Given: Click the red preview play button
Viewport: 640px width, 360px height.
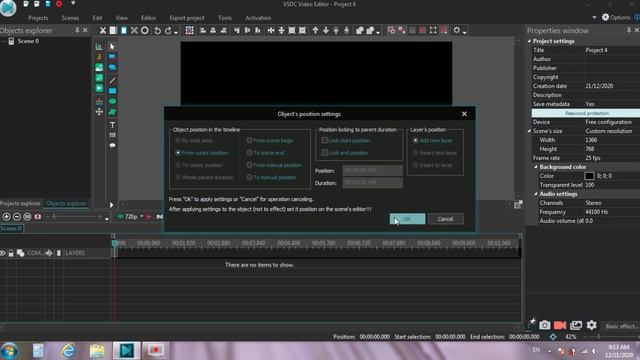Looking at the screenshot, I should click(x=149, y=217).
